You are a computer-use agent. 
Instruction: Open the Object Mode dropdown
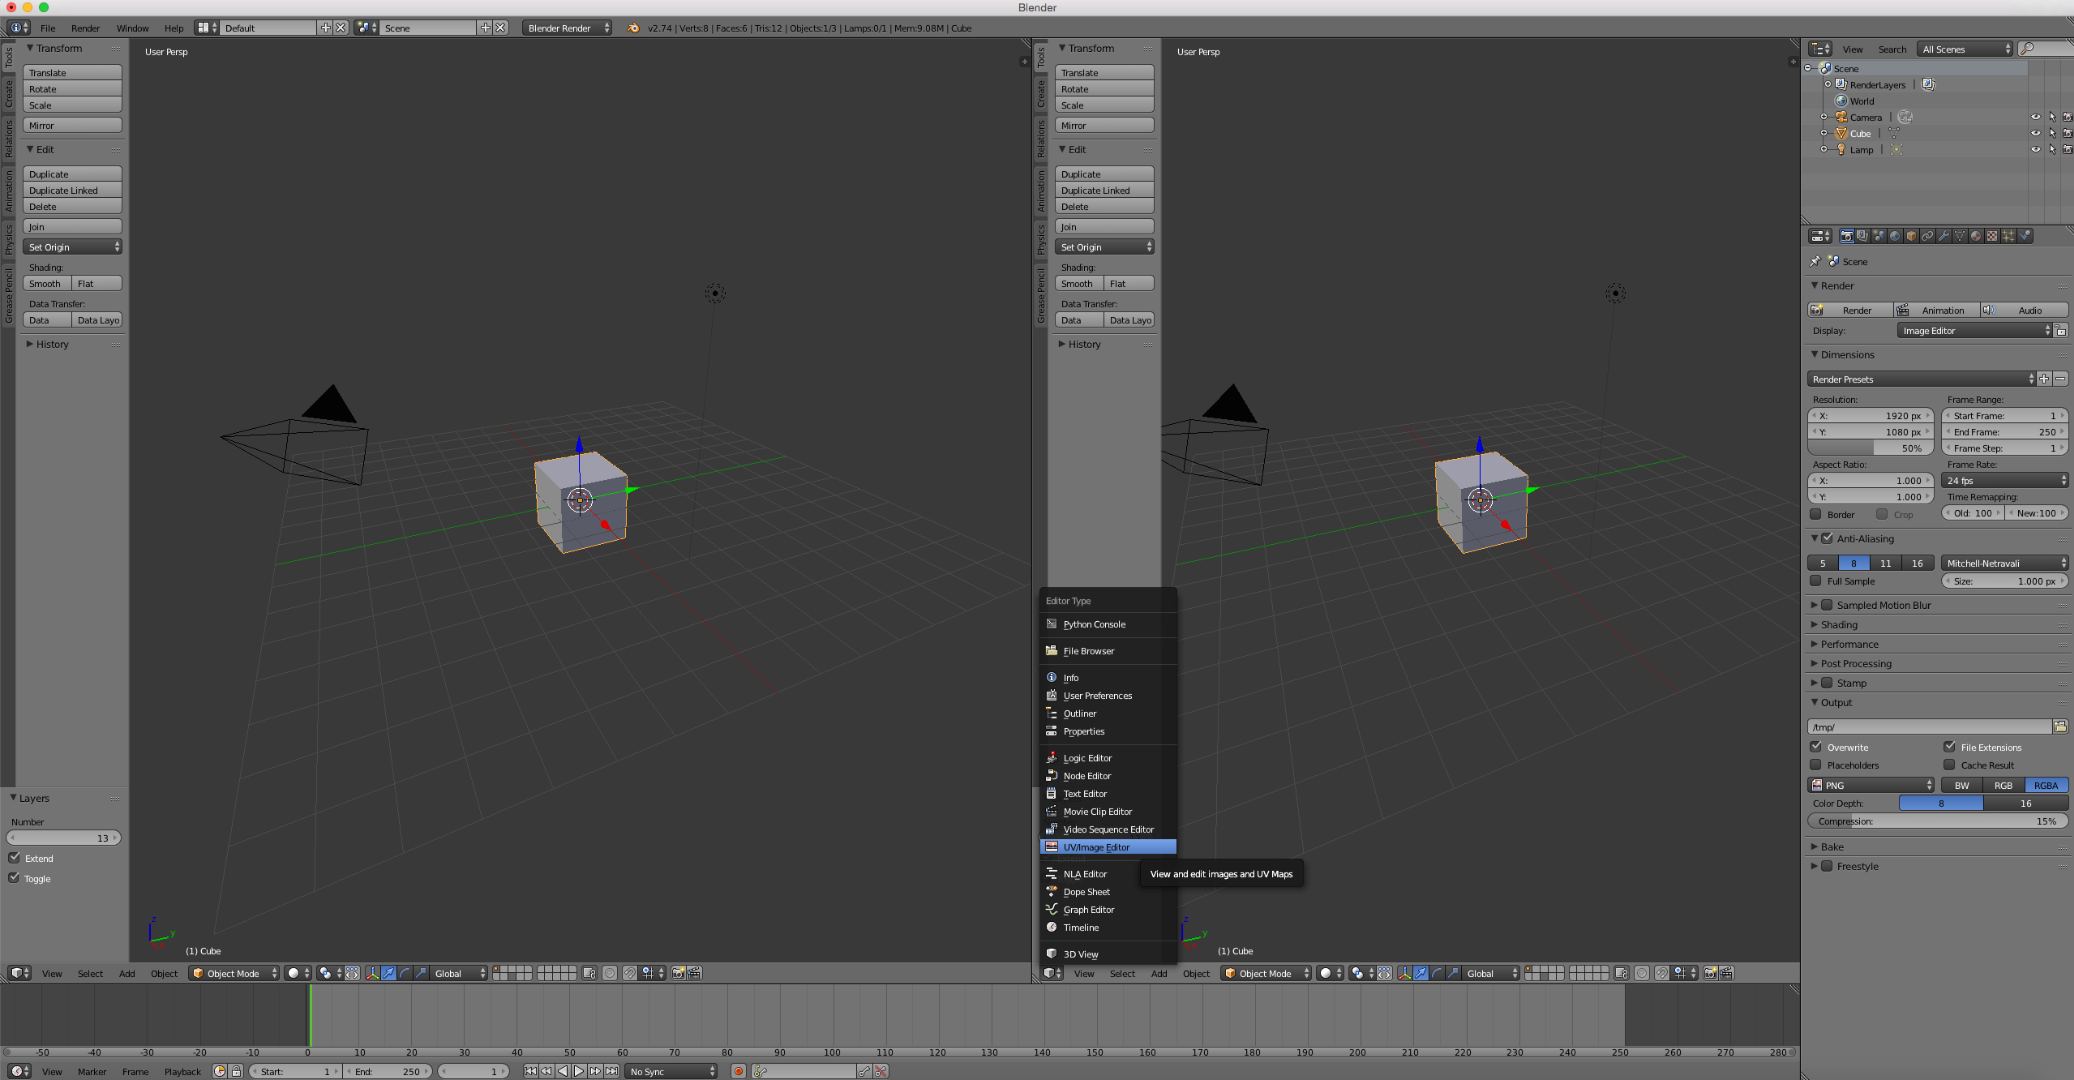[x=232, y=973]
